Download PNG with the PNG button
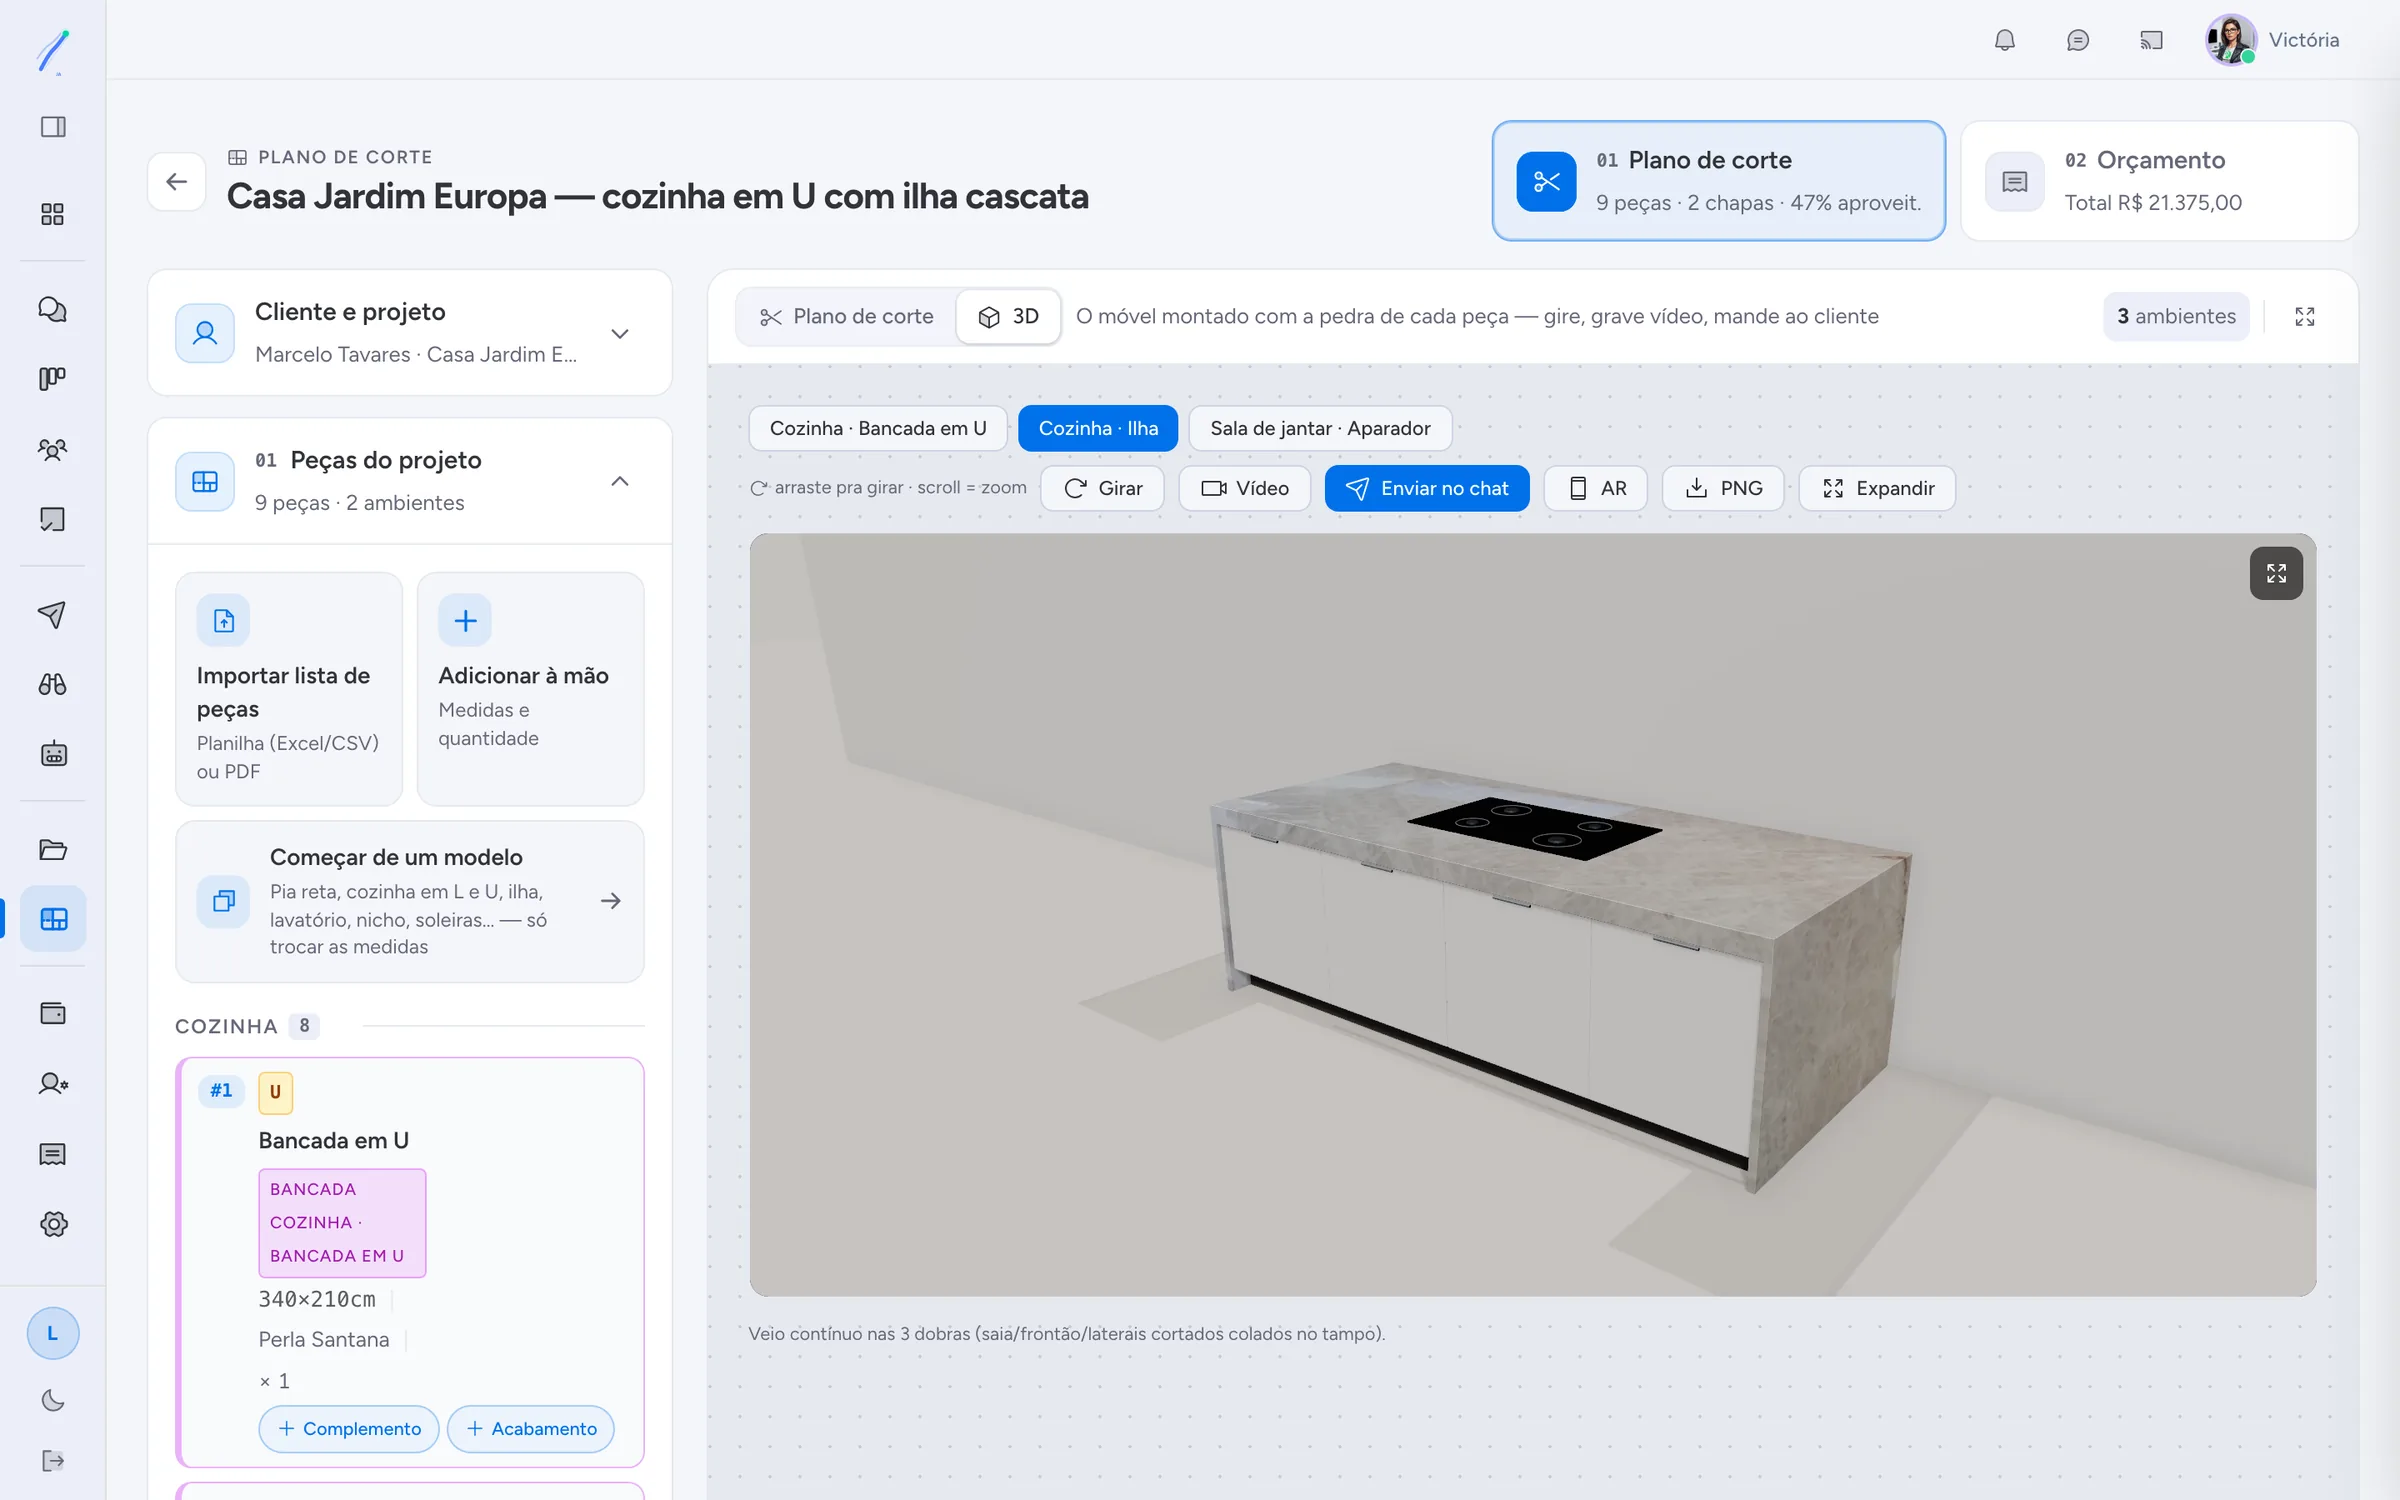This screenshot has width=2400, height=1500. pyautogui.click(x=1723, y=488)
